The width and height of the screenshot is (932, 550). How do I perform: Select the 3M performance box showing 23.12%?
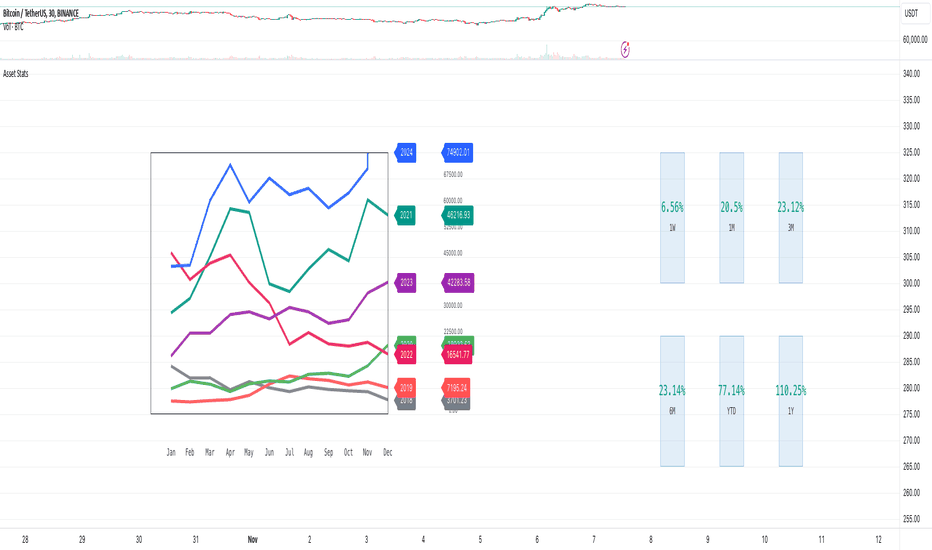791,218
